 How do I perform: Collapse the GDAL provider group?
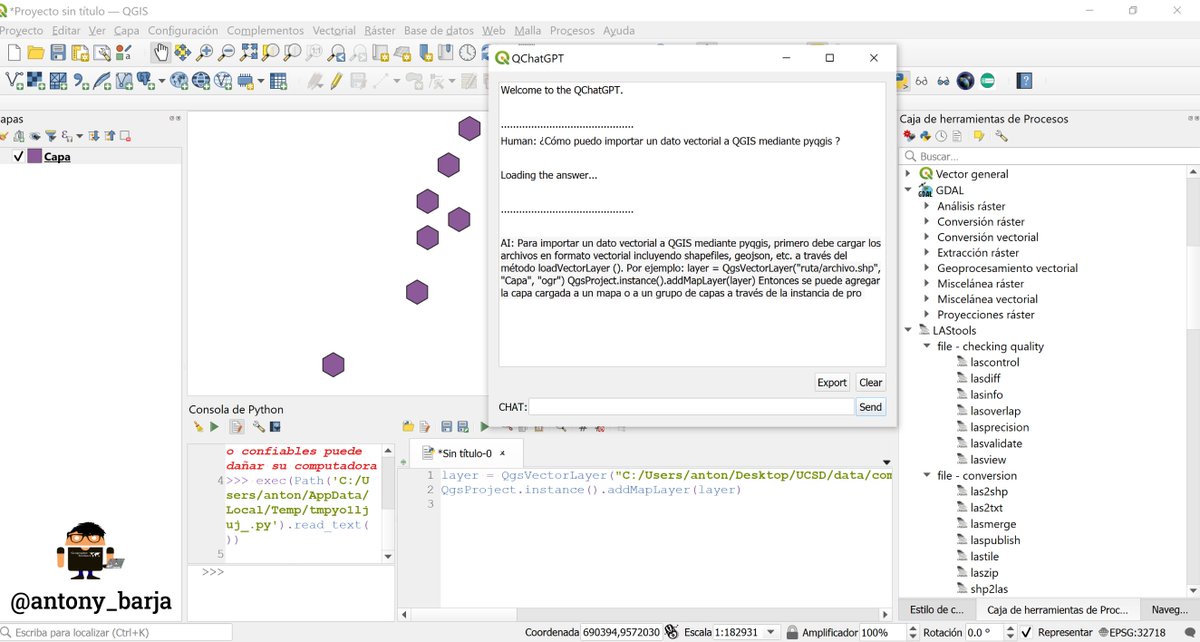tap(909, 190)
